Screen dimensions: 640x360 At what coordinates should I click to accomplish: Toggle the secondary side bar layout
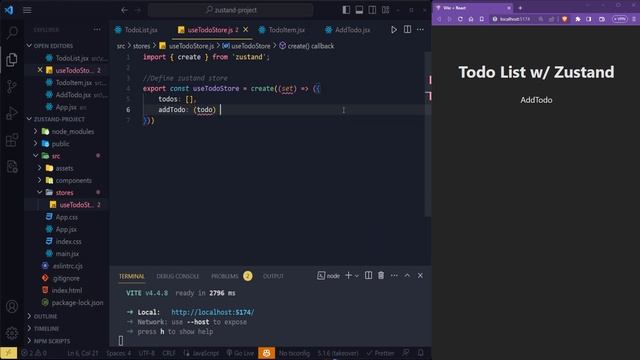(372, 10)
